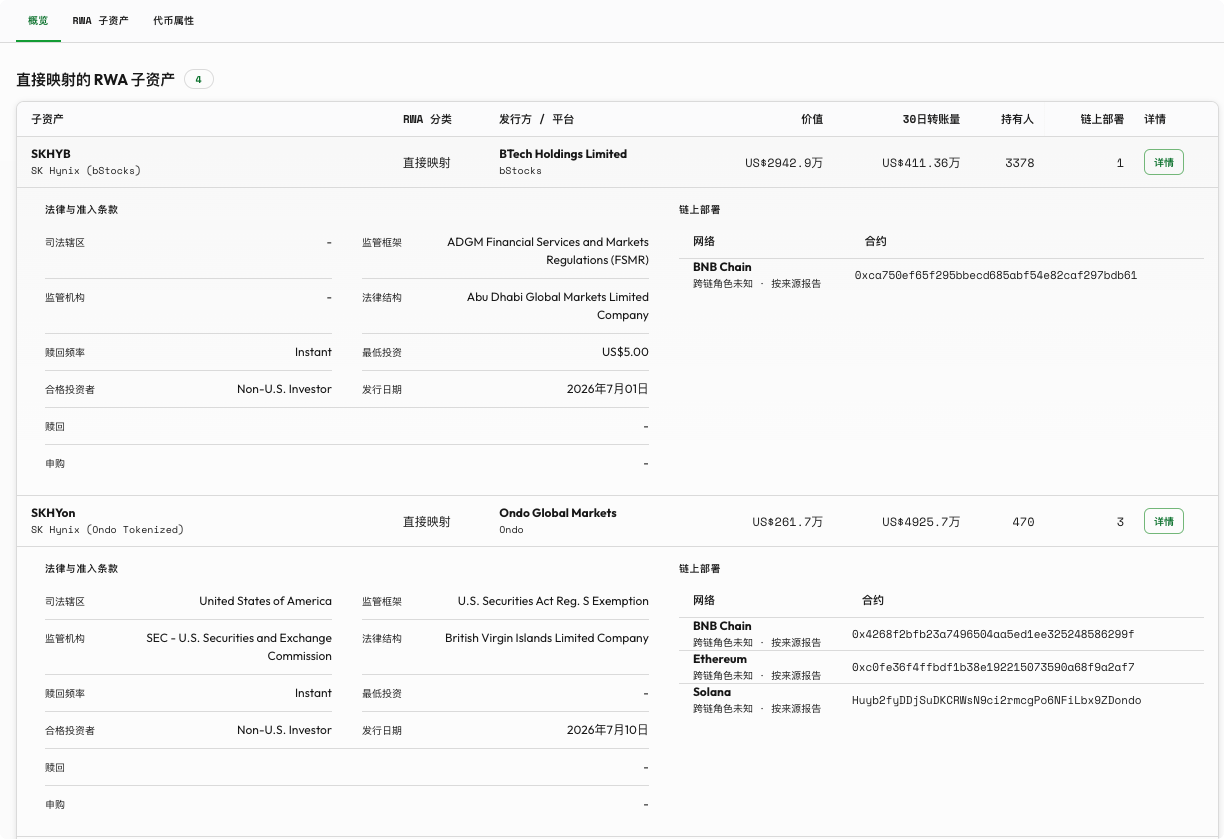
Task: Click the SKHYon BNB Chain contract address 0x4268f2…
Action: point(993,634)
